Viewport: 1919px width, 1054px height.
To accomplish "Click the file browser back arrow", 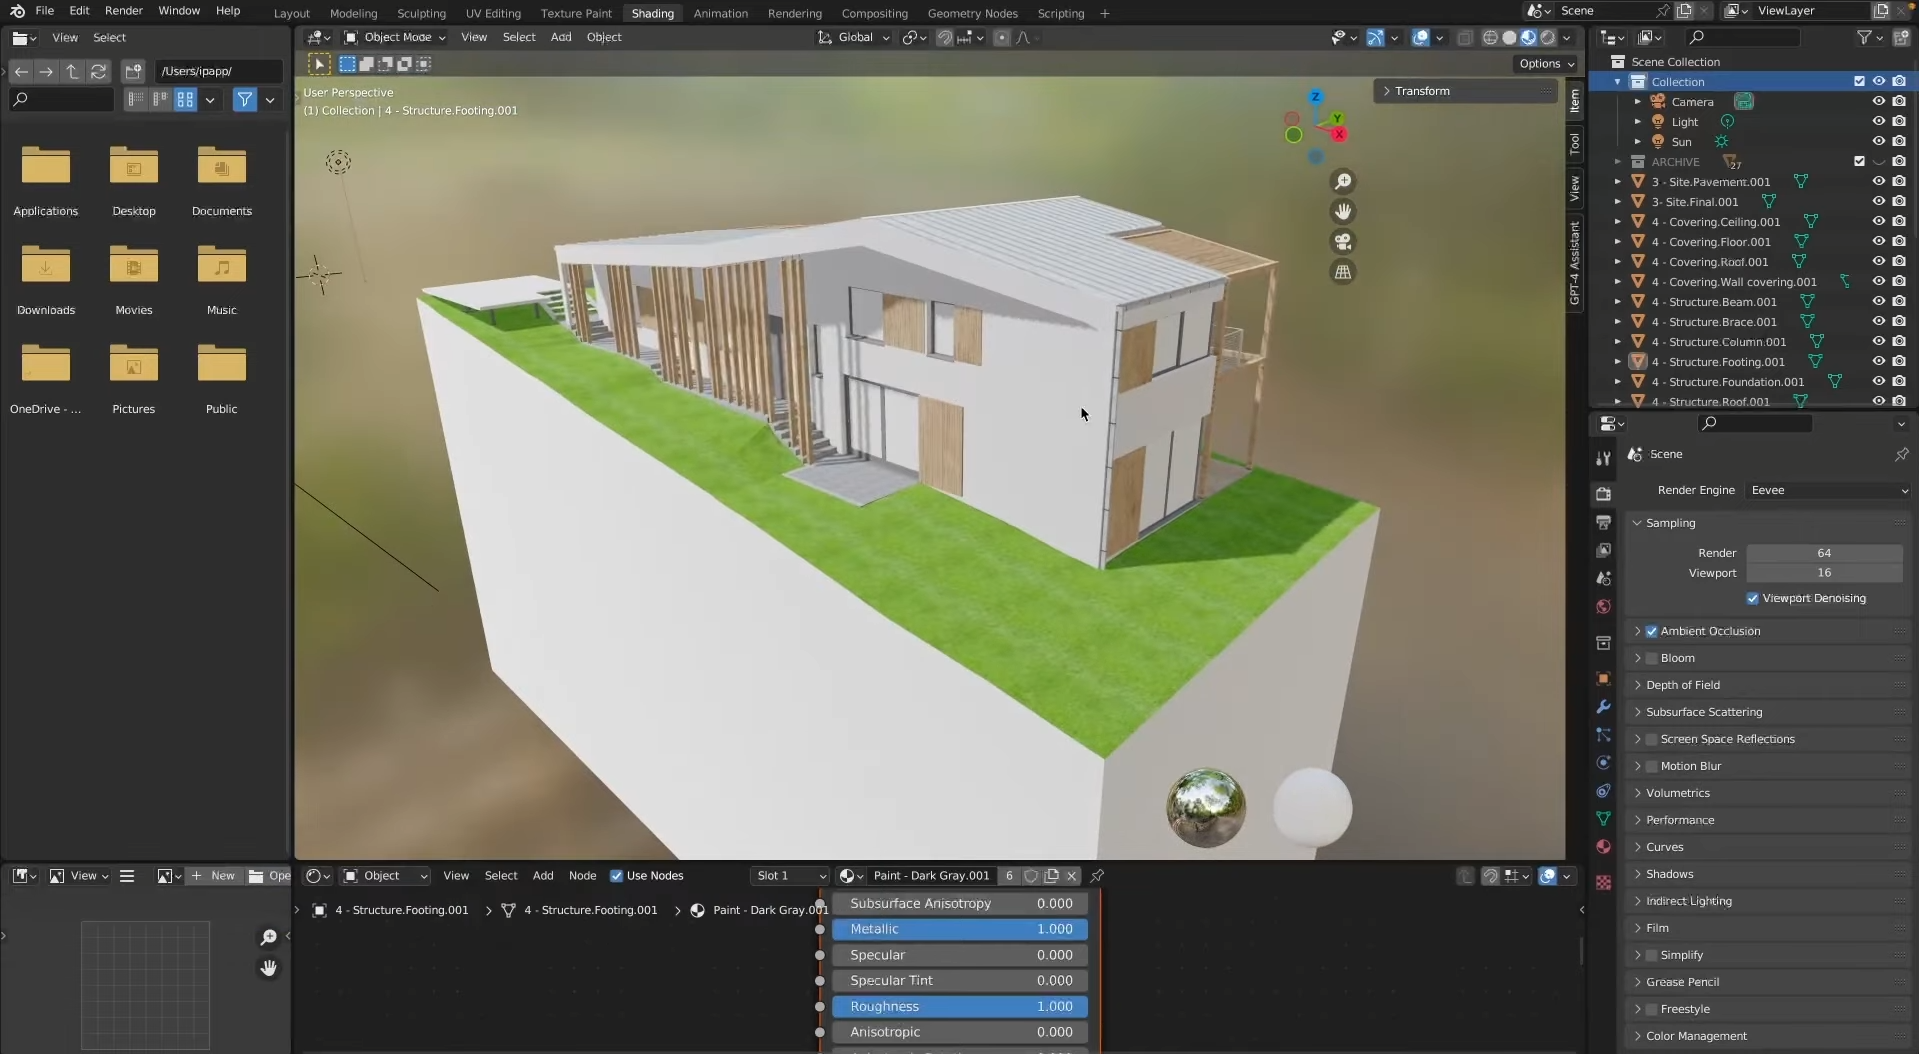I will [x=21, y=71].
